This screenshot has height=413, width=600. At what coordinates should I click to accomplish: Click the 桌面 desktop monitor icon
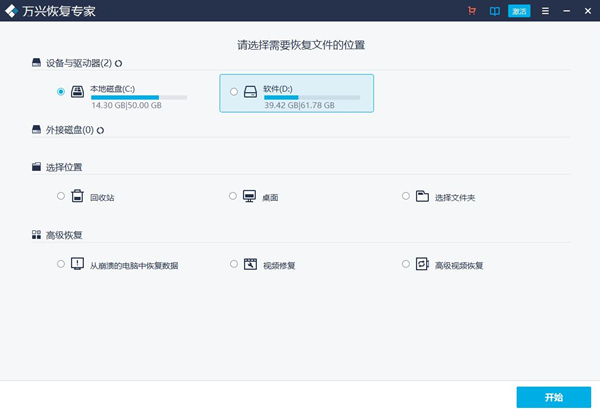(249, 196)
